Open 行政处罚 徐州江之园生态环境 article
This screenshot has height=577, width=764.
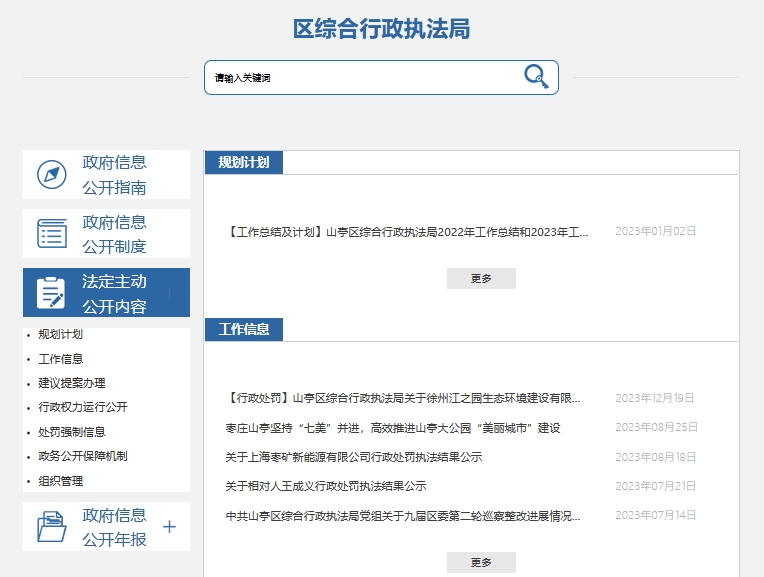coord(403,399)
